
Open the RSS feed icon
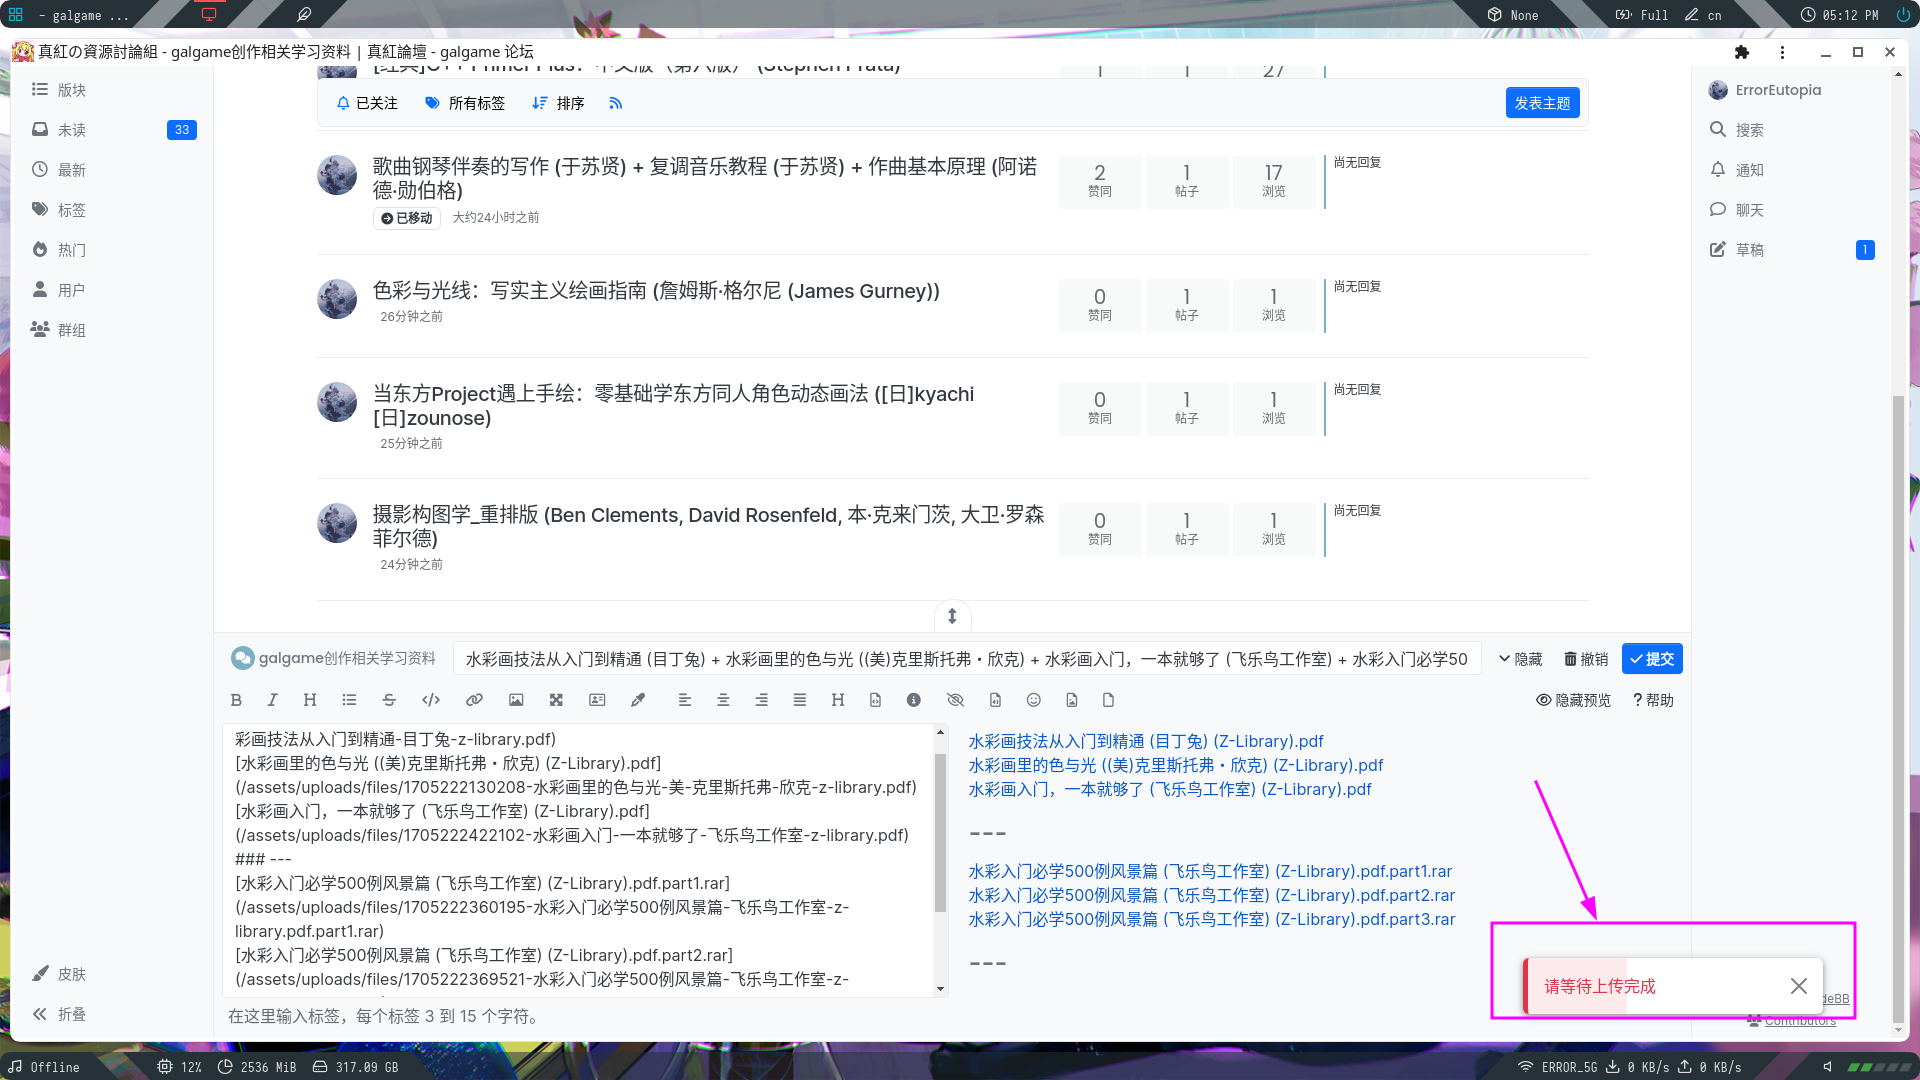point(616,103)
